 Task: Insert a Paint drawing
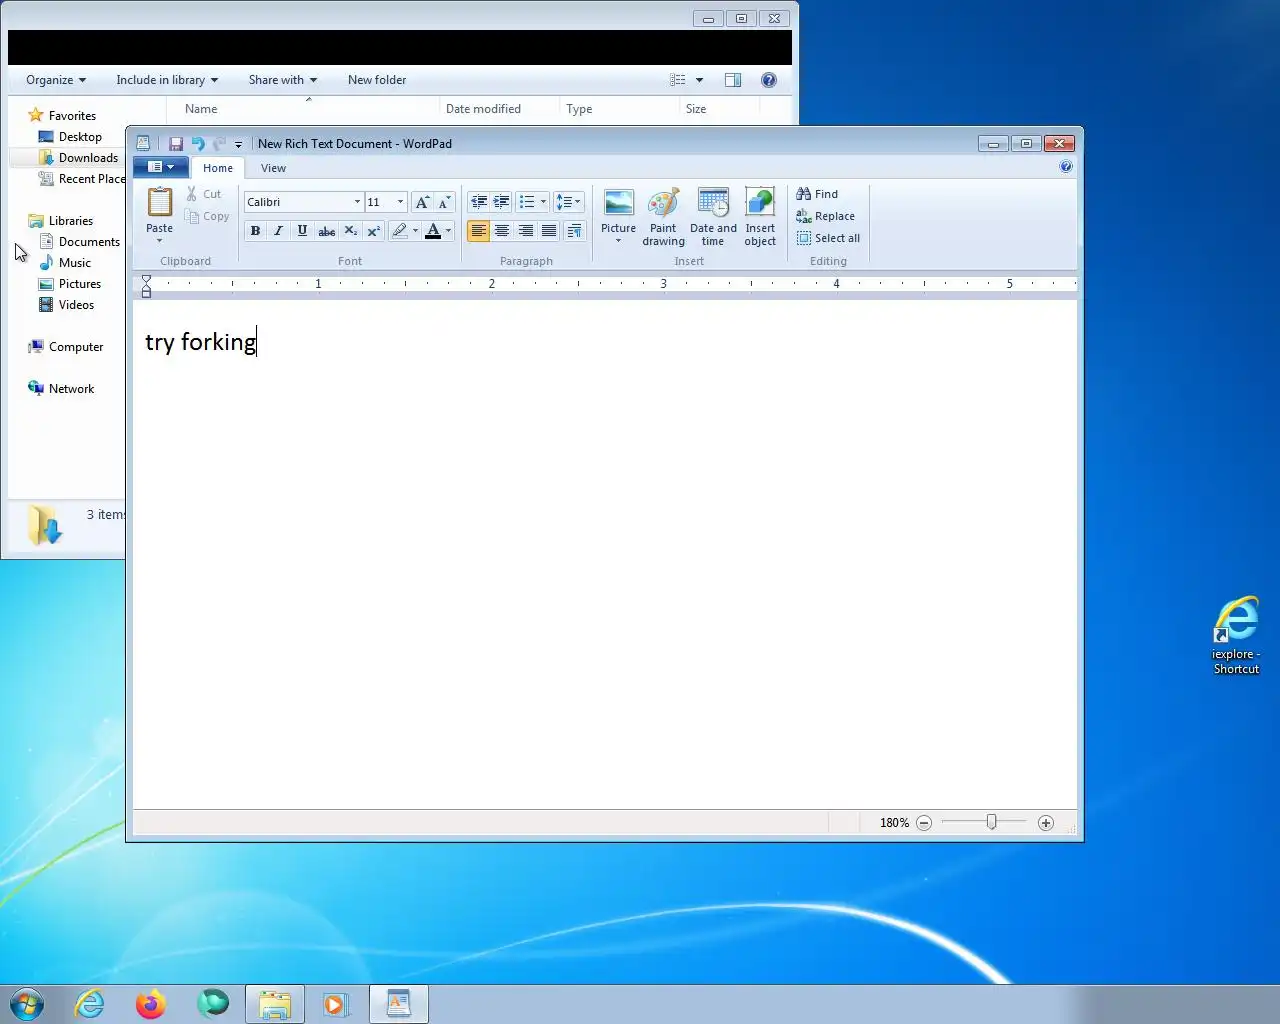point(663,217)
